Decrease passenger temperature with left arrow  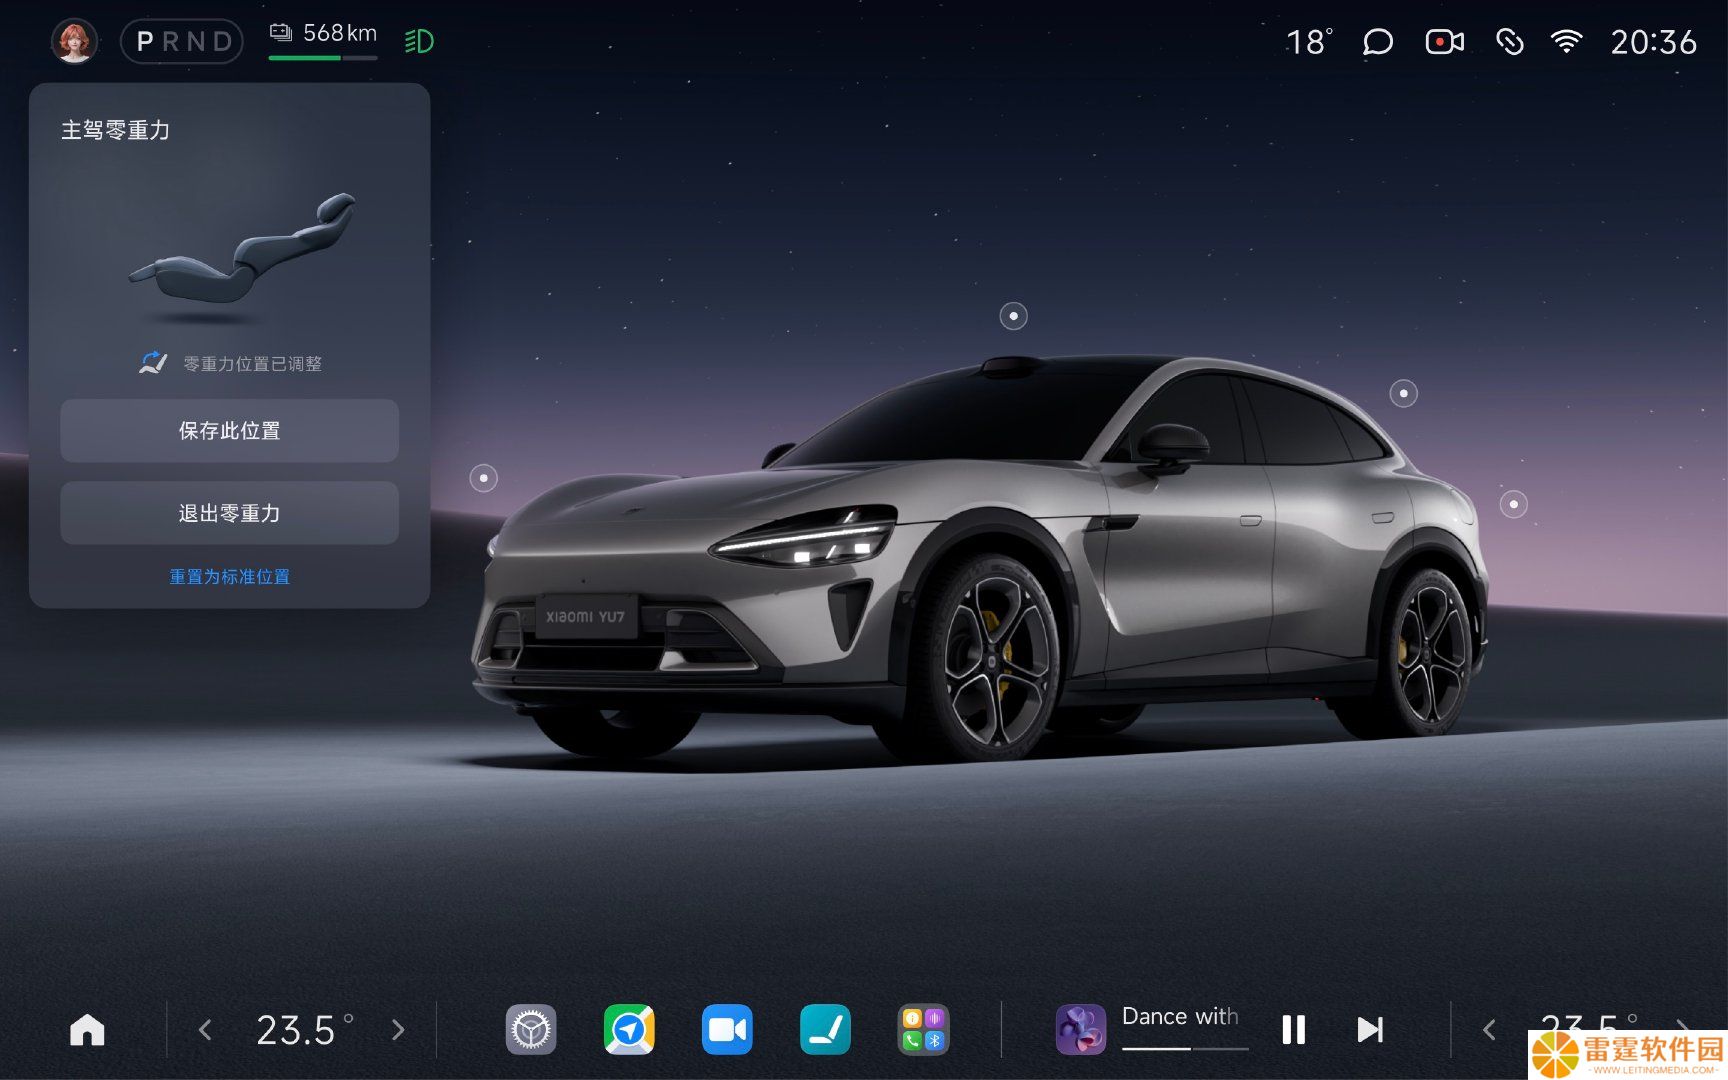click(1489, 1030)
